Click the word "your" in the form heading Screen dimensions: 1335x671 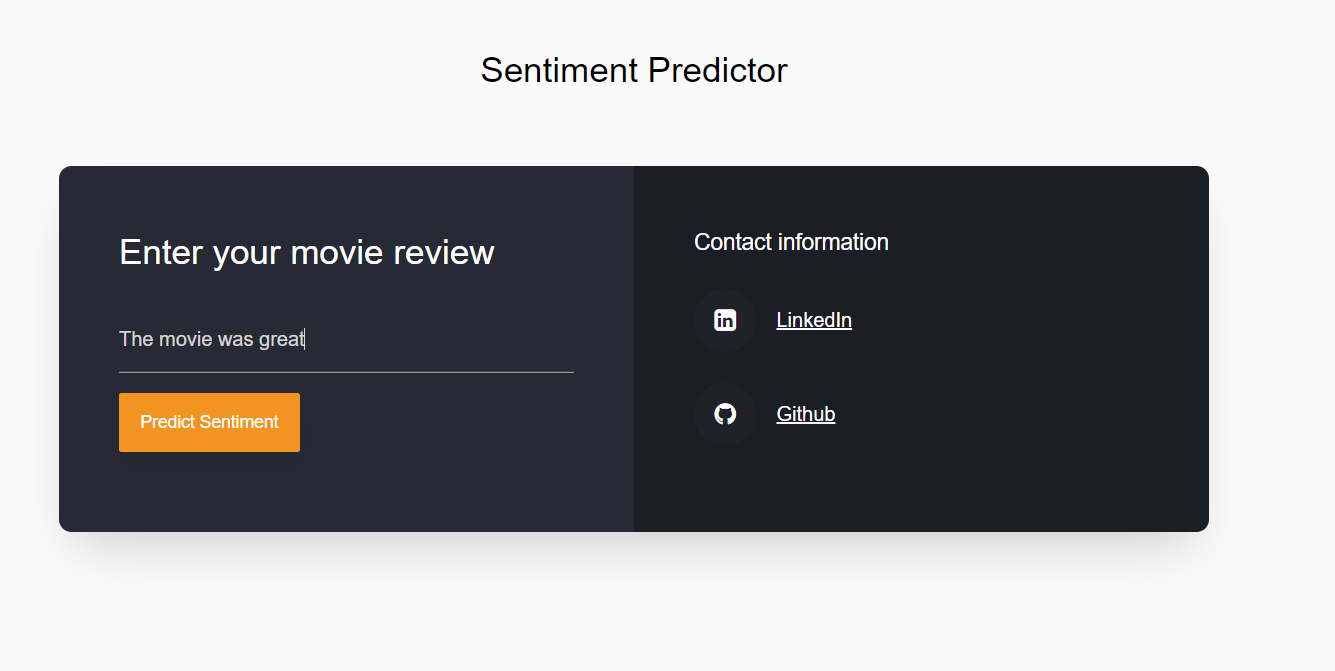click(247, 252)
